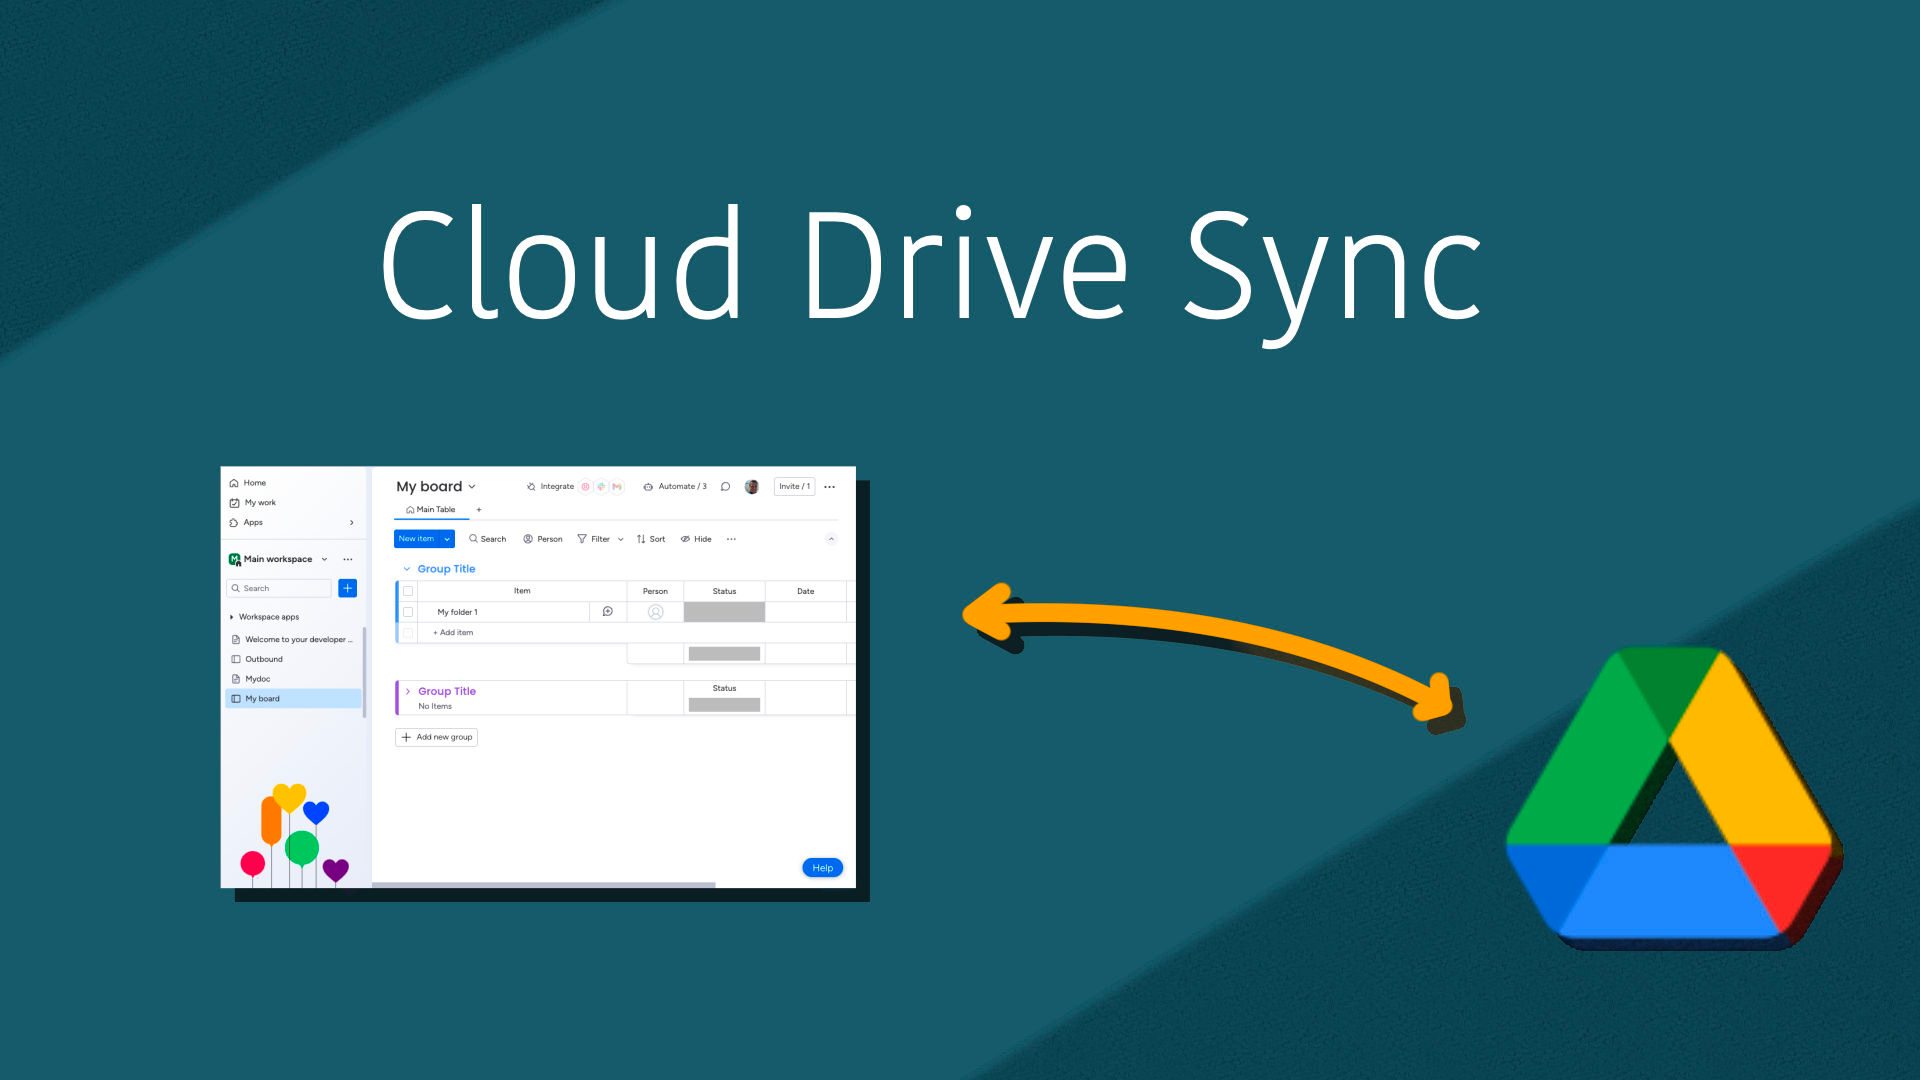1920x1080 pixels.
Task: Select My board in sidebar
Action: point(293,699)
